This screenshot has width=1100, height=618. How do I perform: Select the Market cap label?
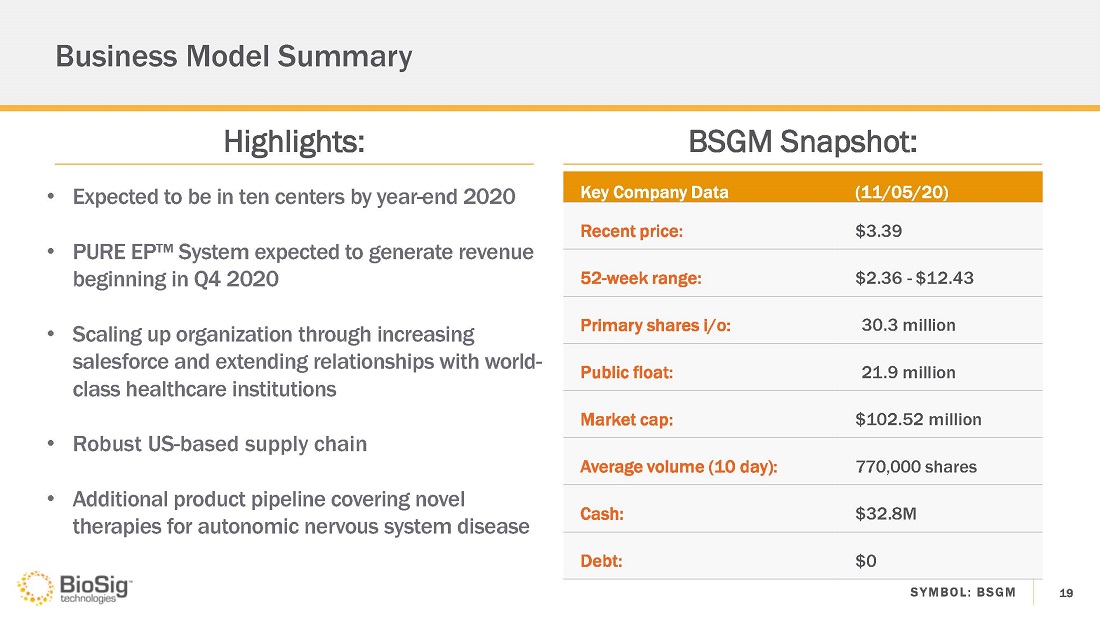[x=627, y=419]
